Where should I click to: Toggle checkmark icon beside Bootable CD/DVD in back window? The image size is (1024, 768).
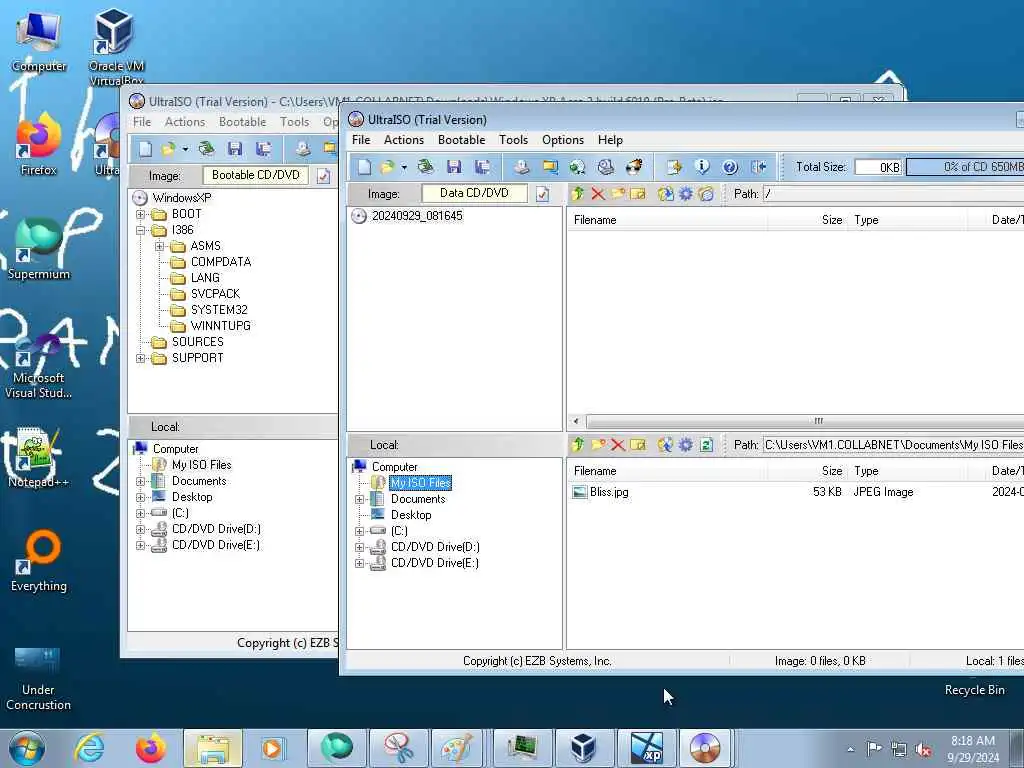point(323,176)
